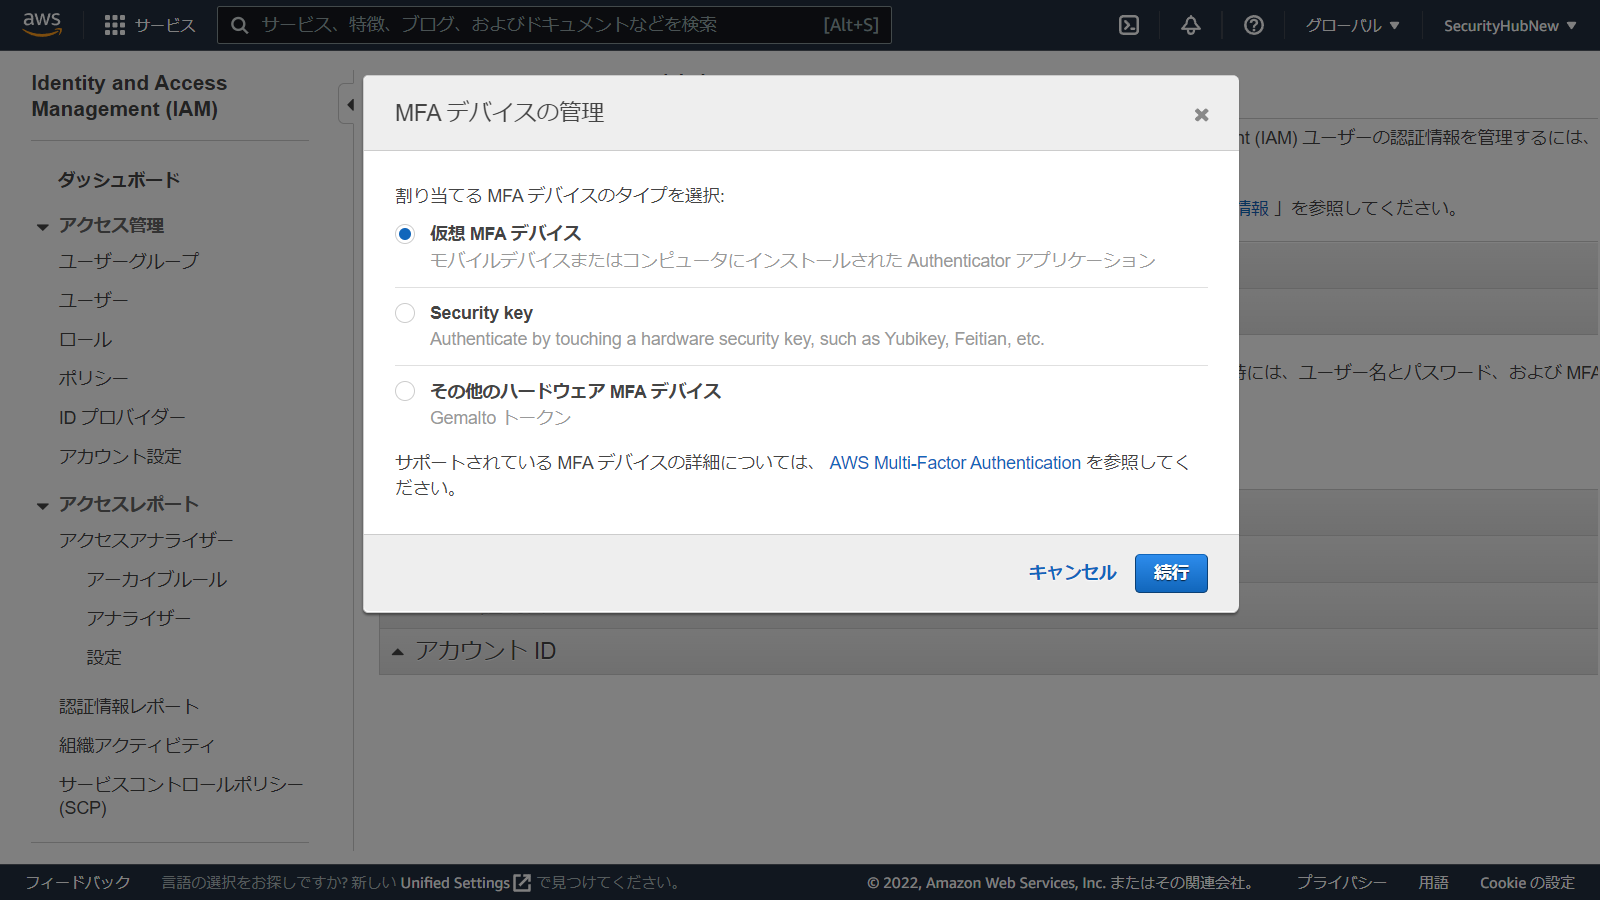Collapse the アクセスレポート sidebar section
This screenshot has width=1600, height=900.
[43, 505]
